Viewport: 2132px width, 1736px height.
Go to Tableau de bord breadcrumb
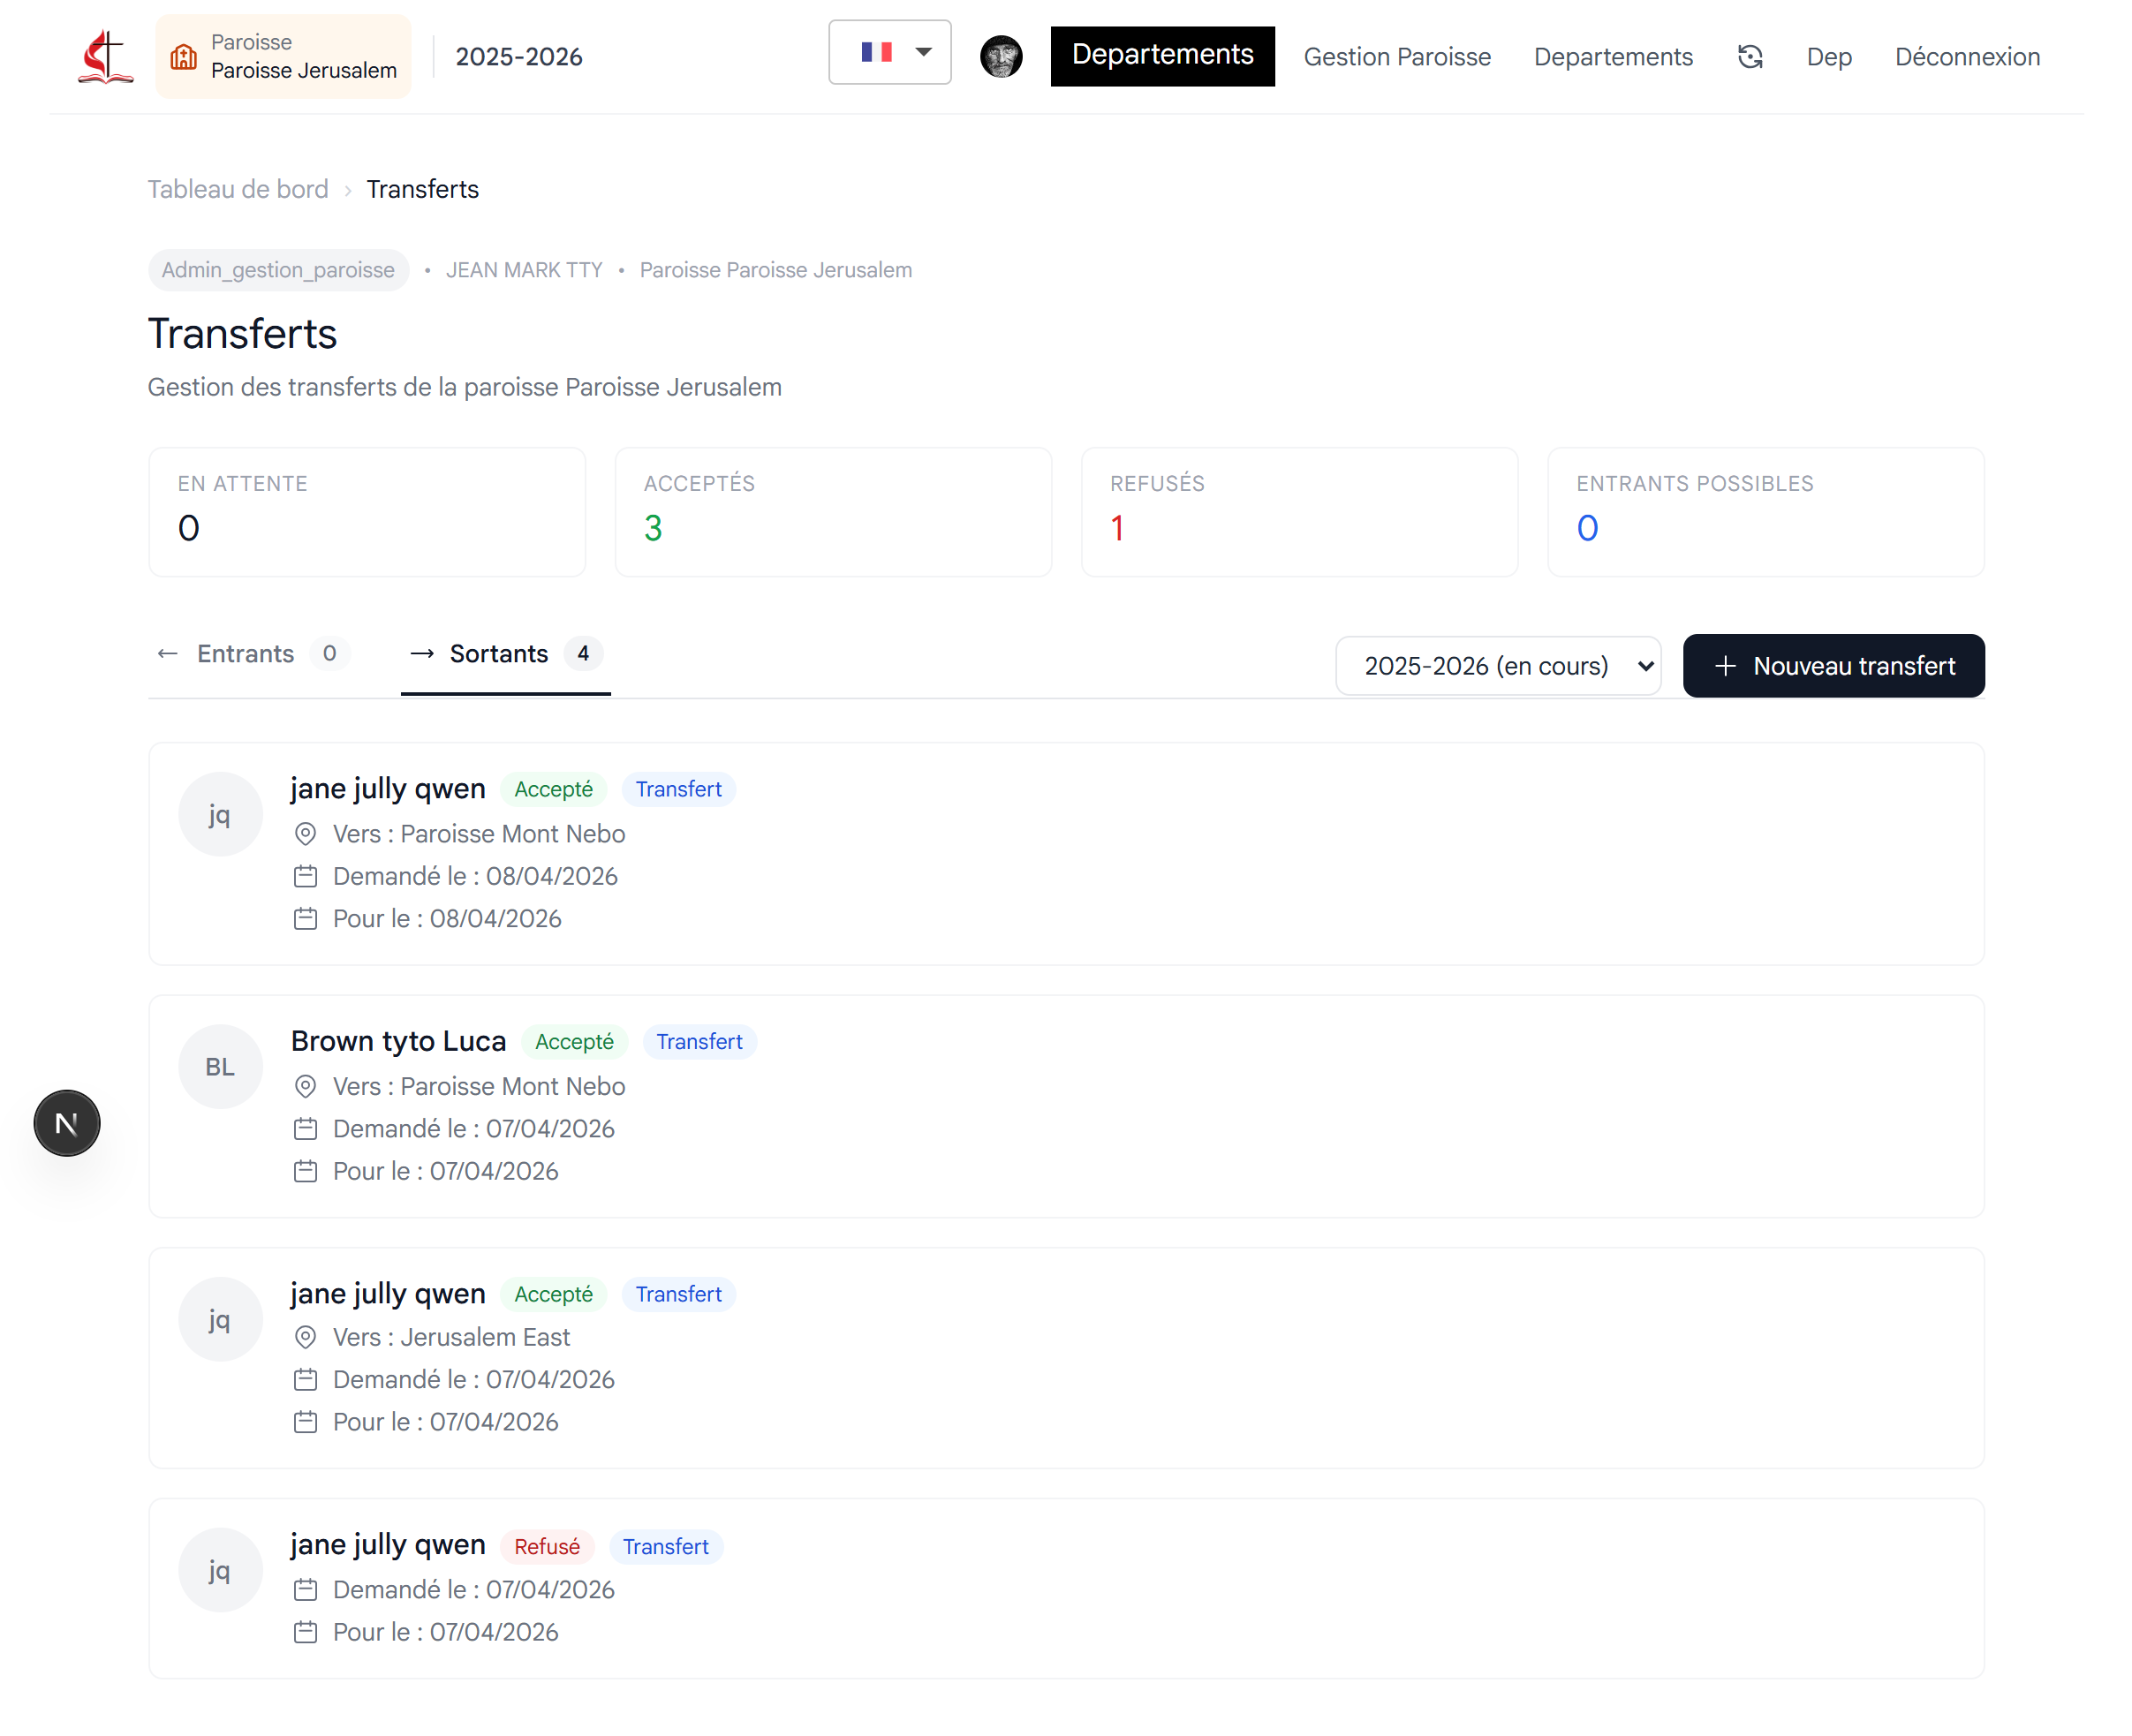coord(237,189)
